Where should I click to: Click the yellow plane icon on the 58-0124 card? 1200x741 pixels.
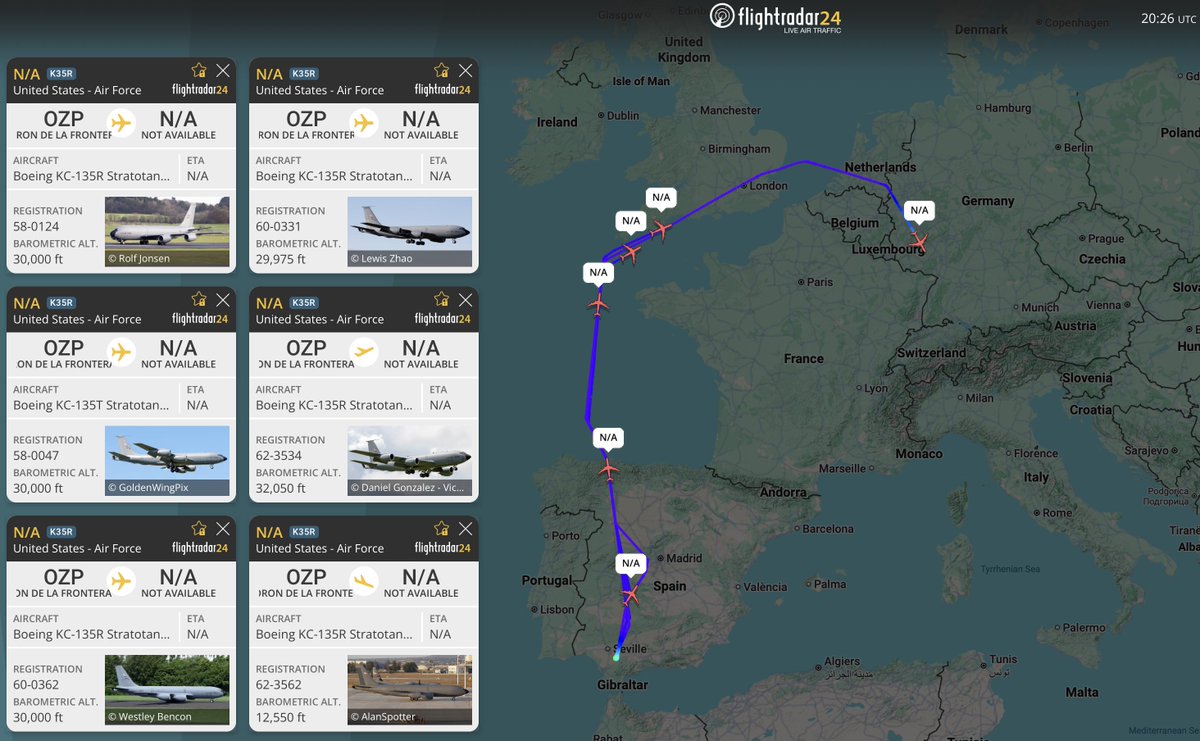tap(121, 123)
